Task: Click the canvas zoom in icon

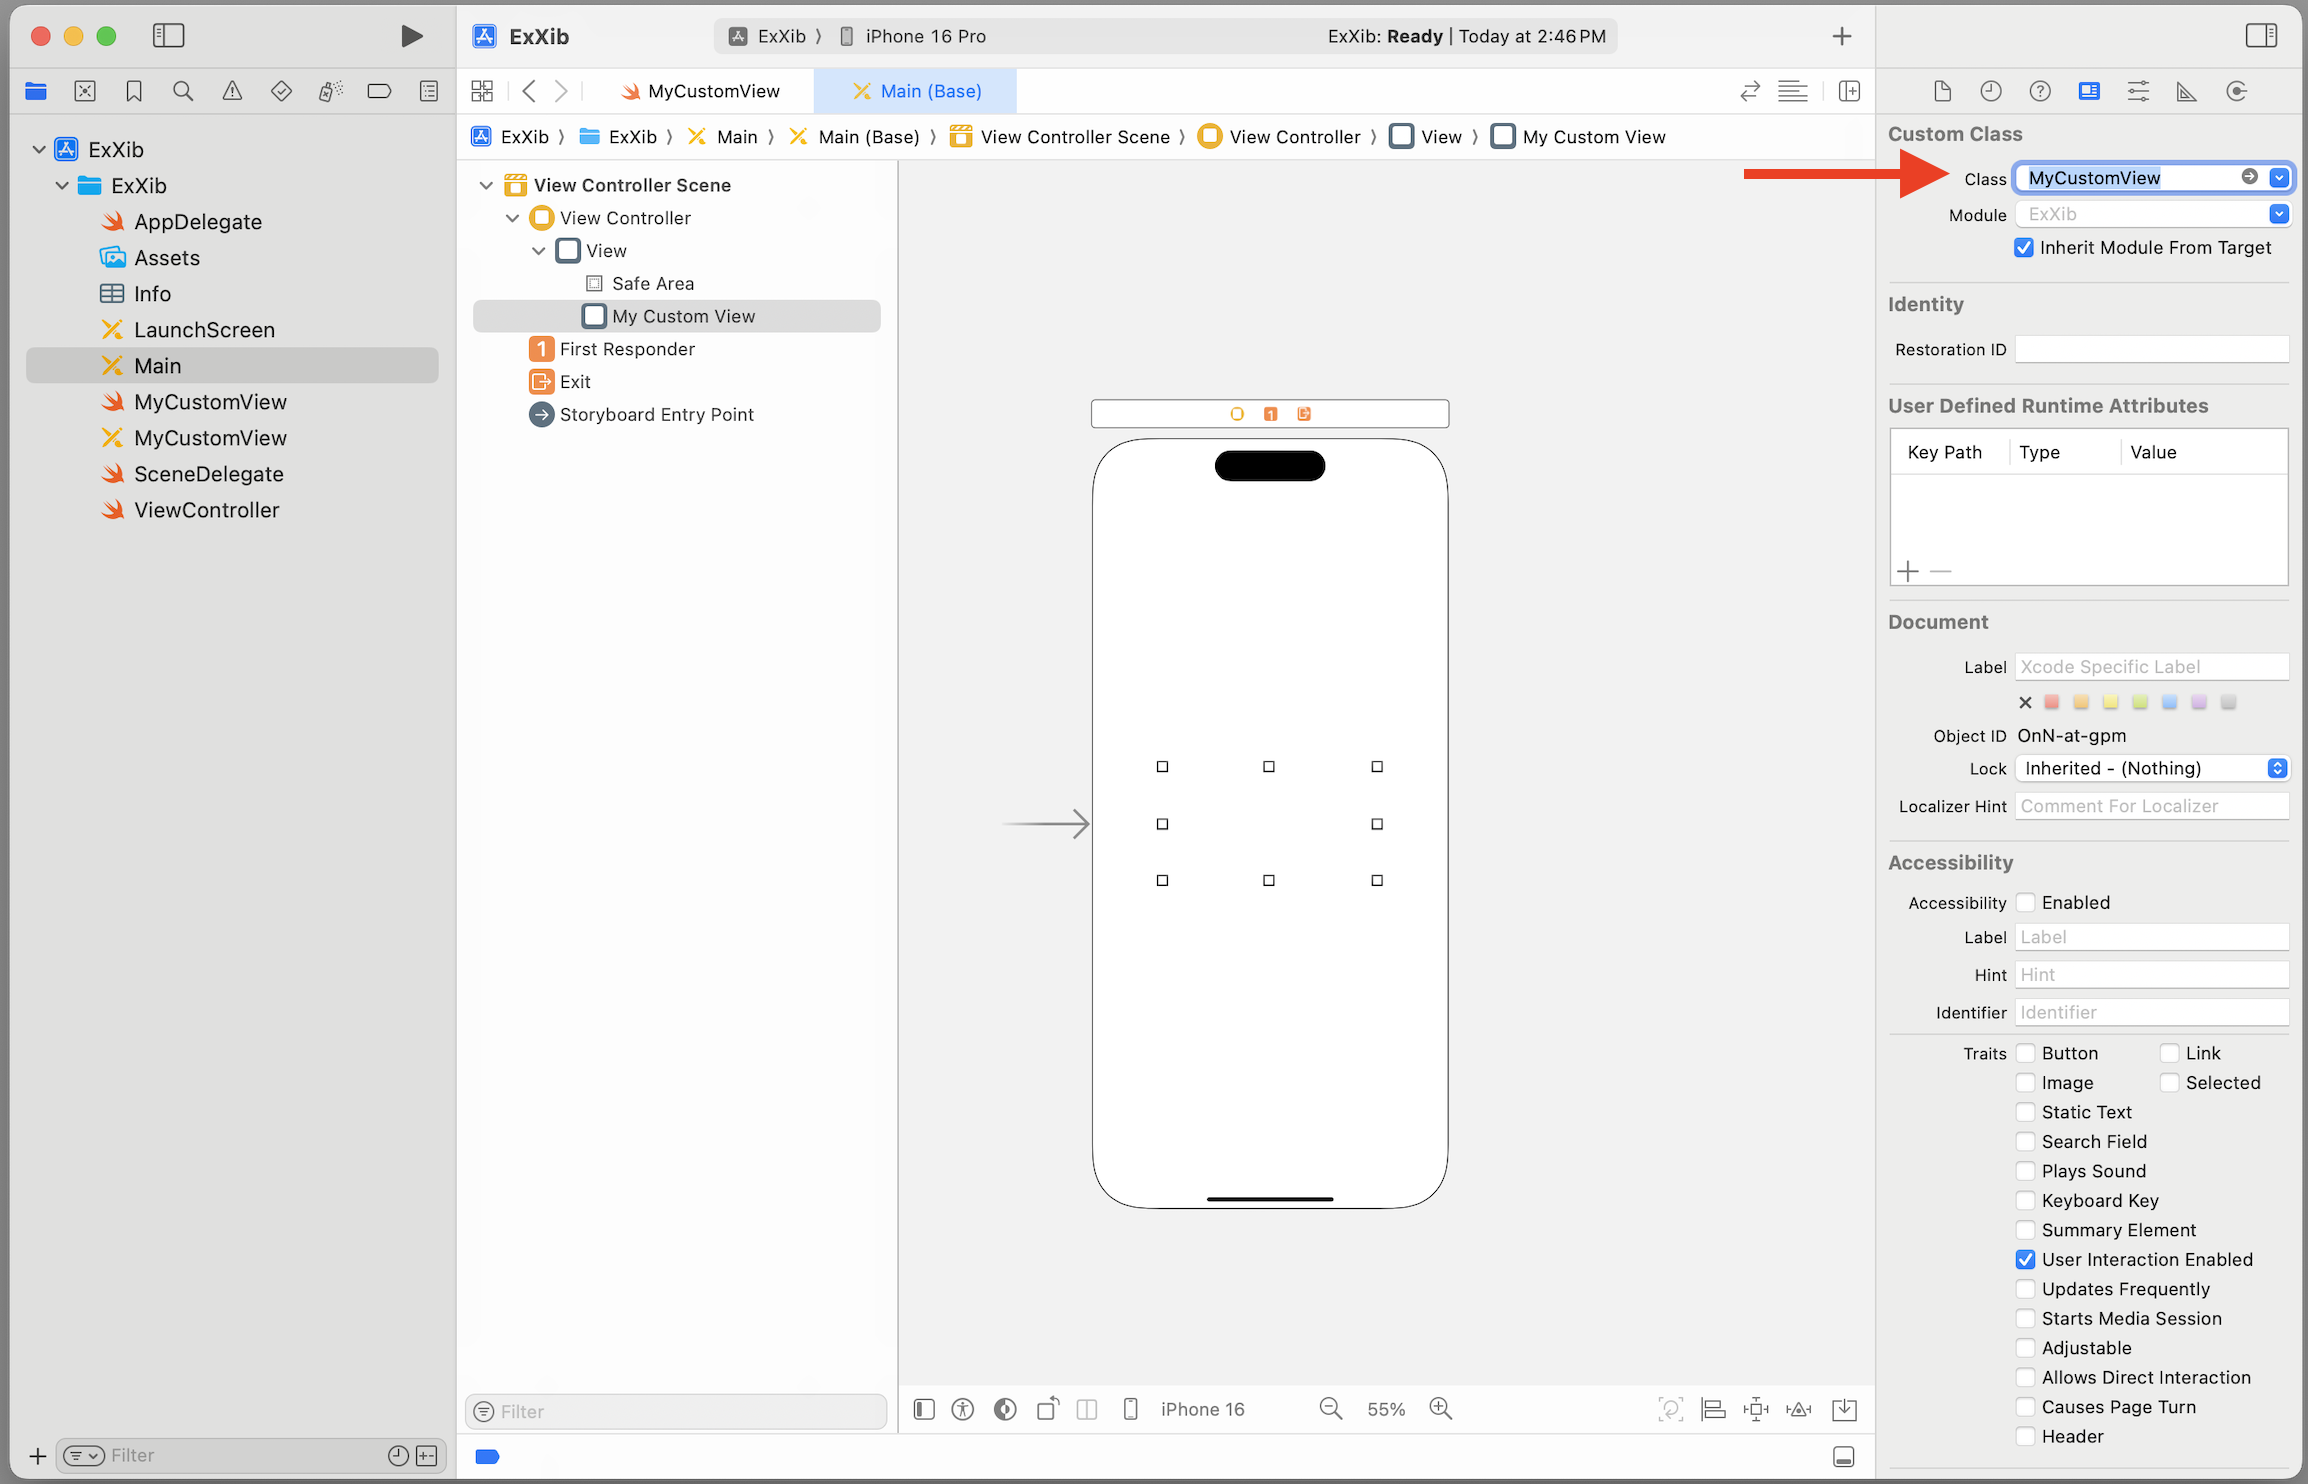Action: pyautogui.click(x=1440, y=1409)
